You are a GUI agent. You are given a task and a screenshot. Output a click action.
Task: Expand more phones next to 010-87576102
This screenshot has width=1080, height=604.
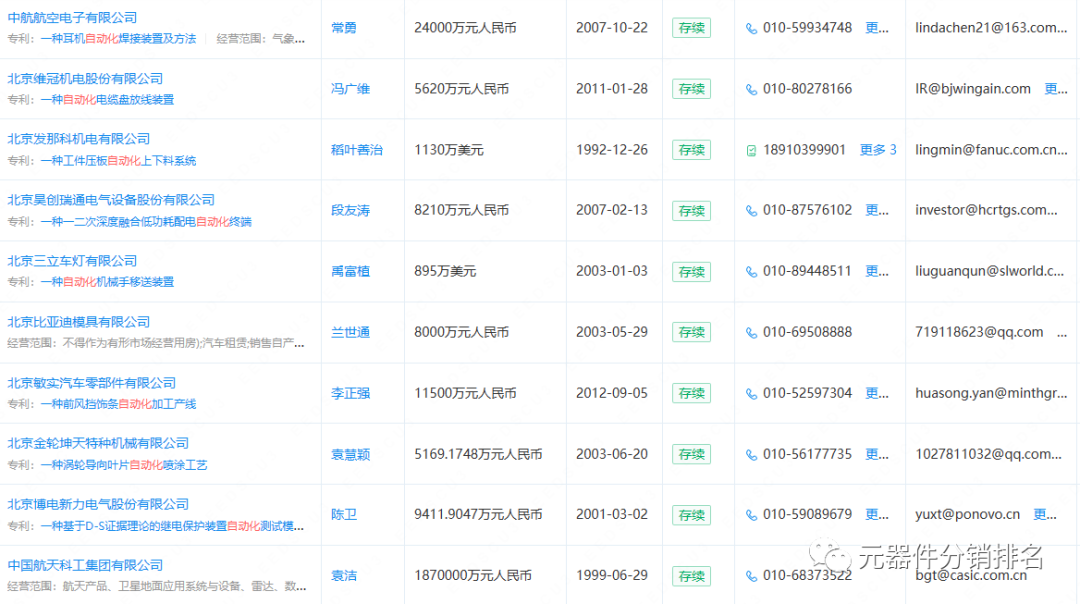pos(877,210)
